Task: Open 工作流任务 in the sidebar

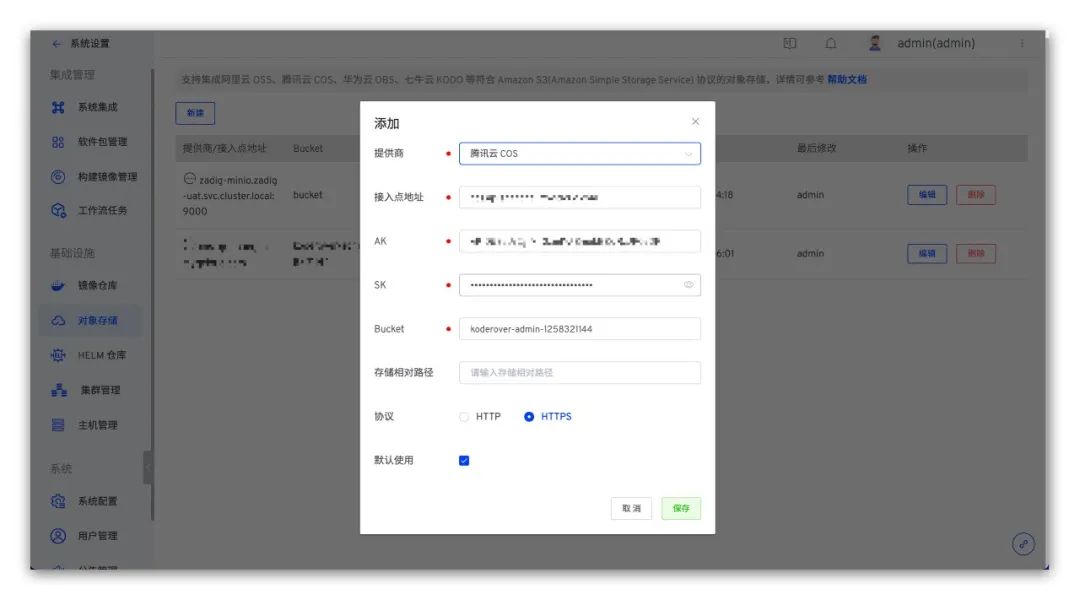Action: click(102, 211)
